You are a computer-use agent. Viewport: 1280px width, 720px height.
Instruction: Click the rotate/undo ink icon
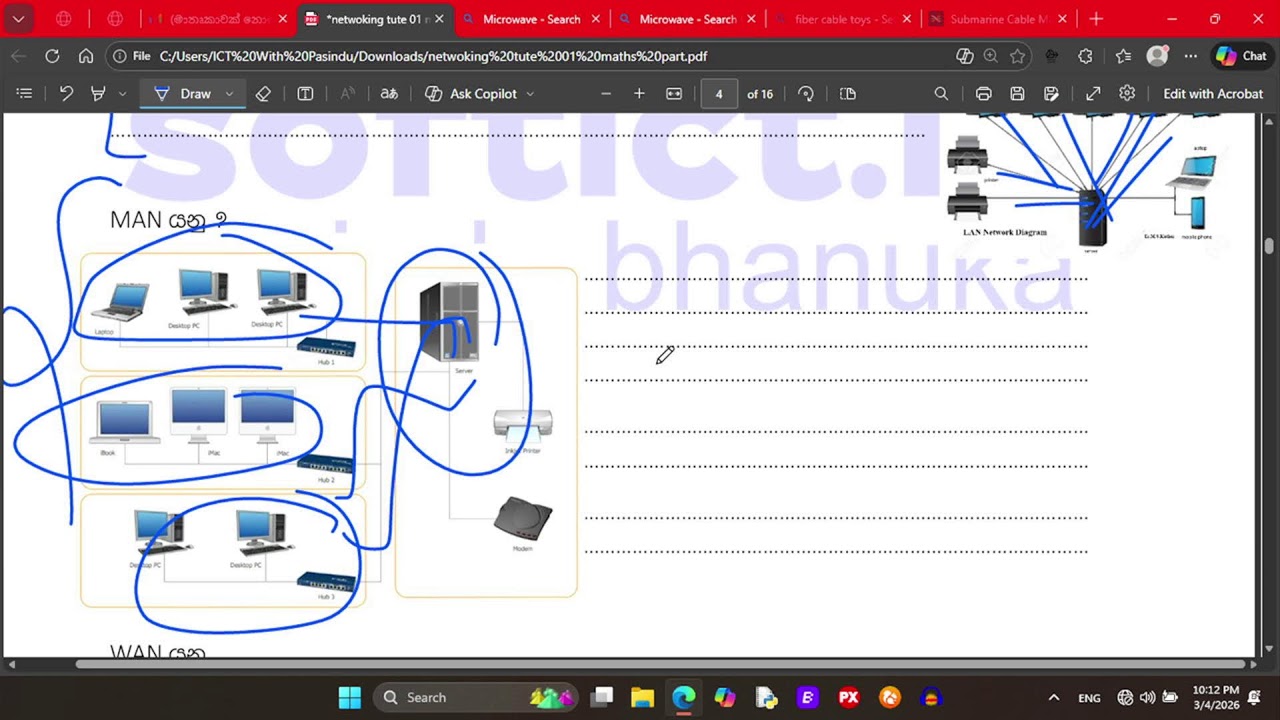coord(66,93)
